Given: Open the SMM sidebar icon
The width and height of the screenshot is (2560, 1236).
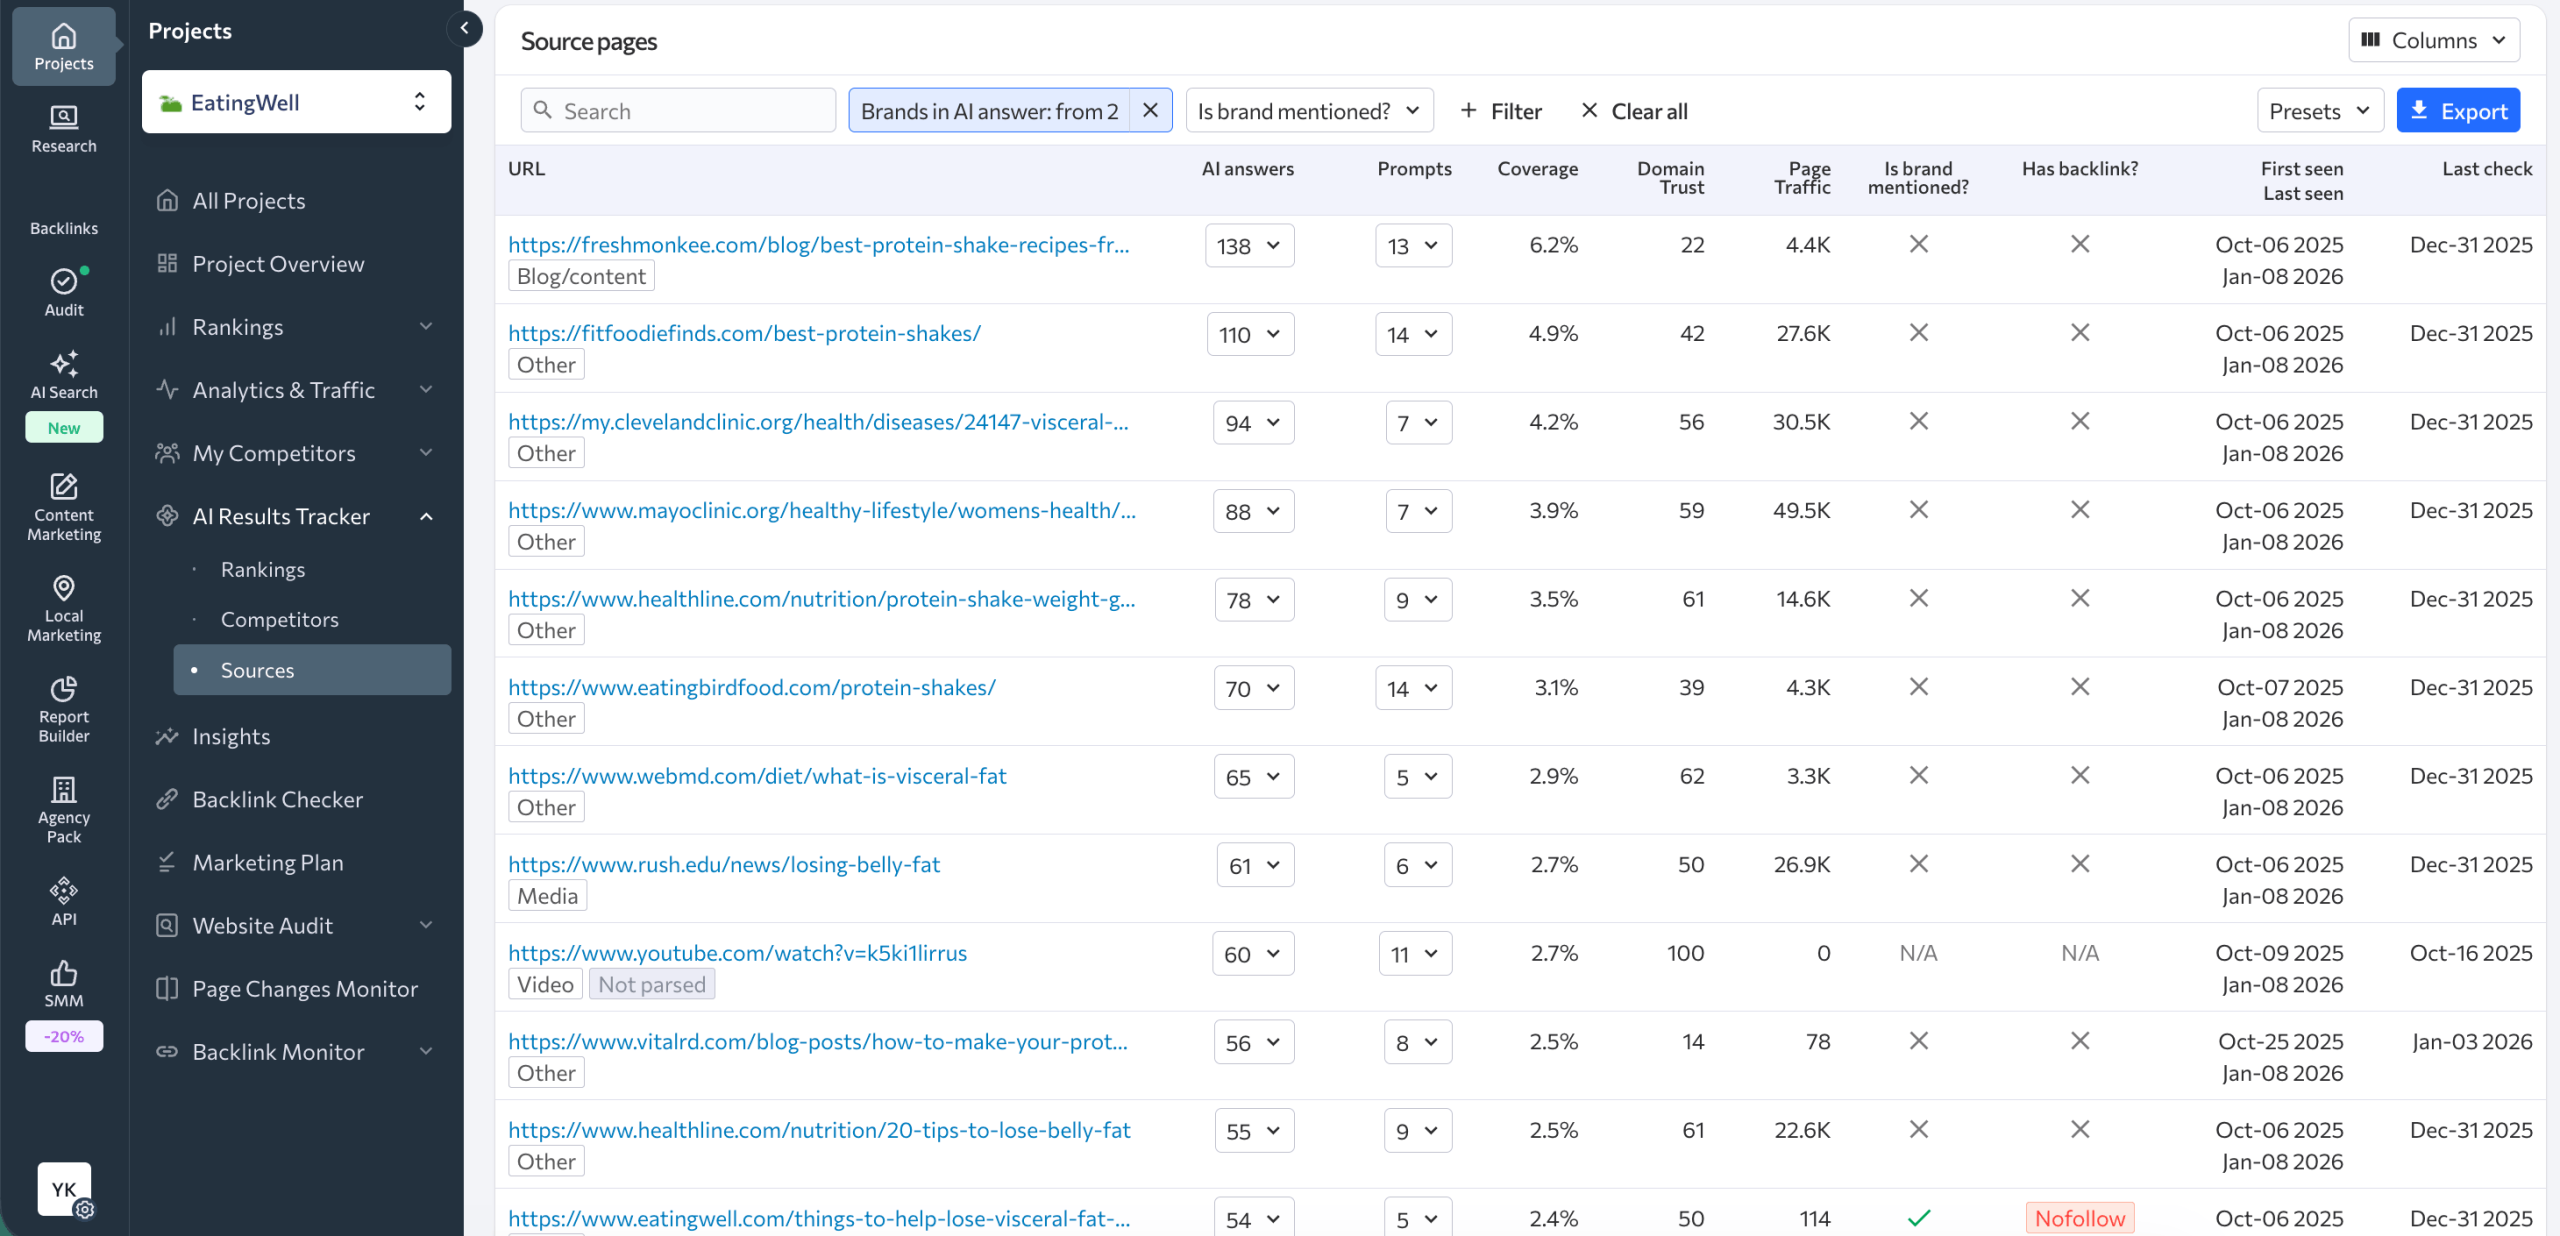Looking at the screenshot, I should pyautogui.click(x=63, y=980).
